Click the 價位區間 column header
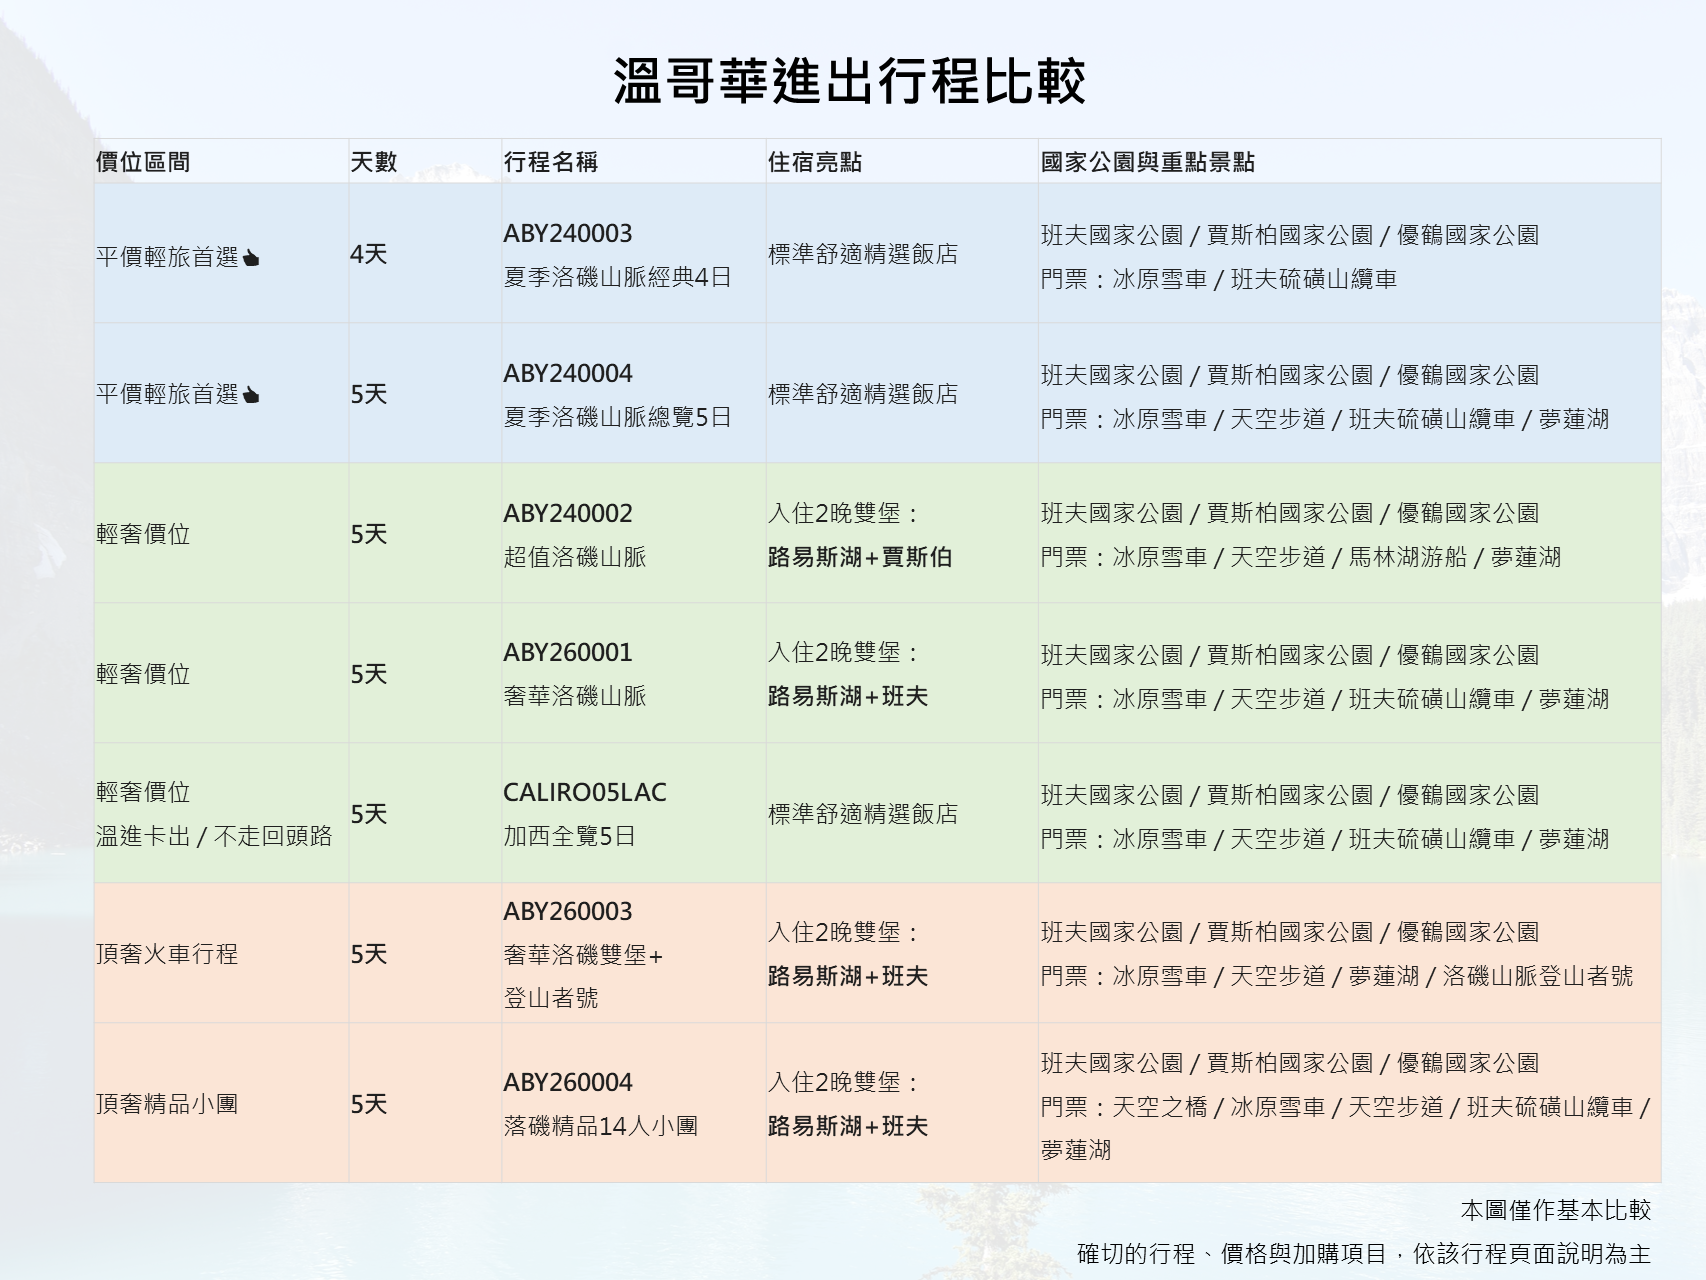 (143, 162)
